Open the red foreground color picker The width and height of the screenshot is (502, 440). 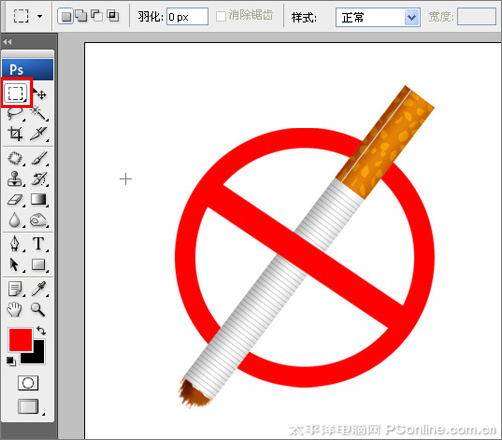coord(20,339)
